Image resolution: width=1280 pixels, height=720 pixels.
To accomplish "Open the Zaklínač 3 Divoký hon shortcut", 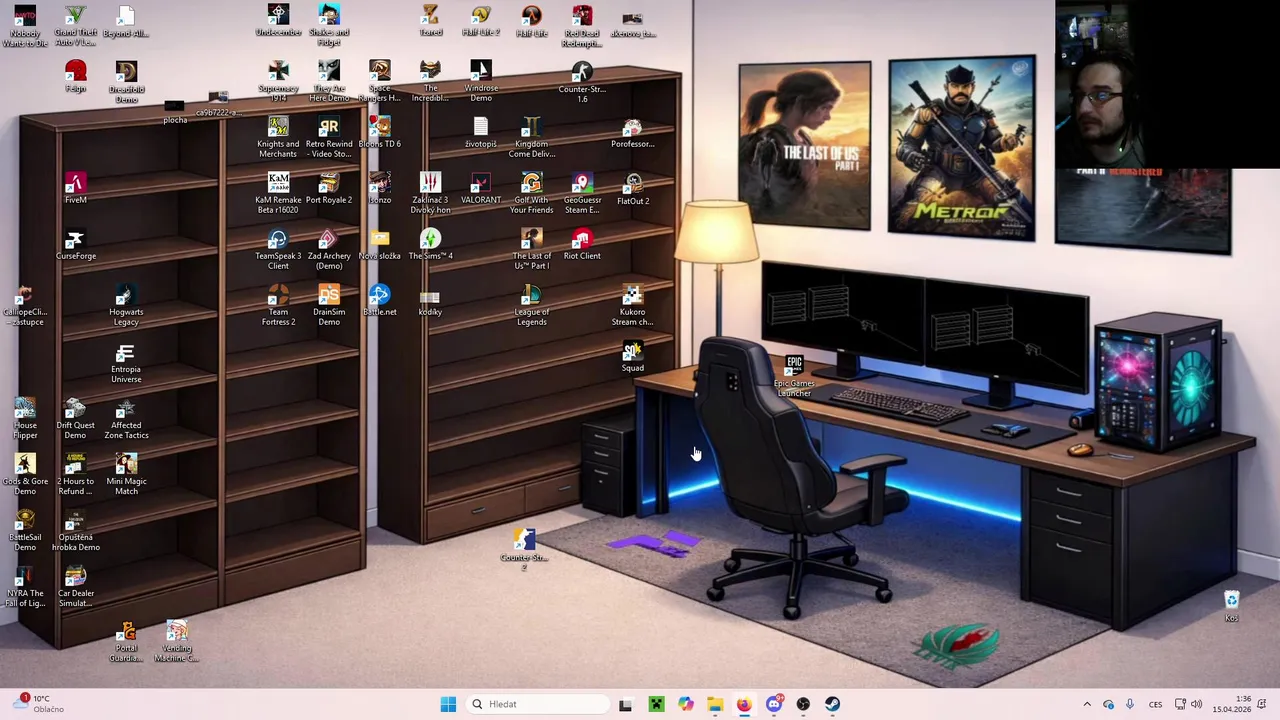I will tap(430, 193).
